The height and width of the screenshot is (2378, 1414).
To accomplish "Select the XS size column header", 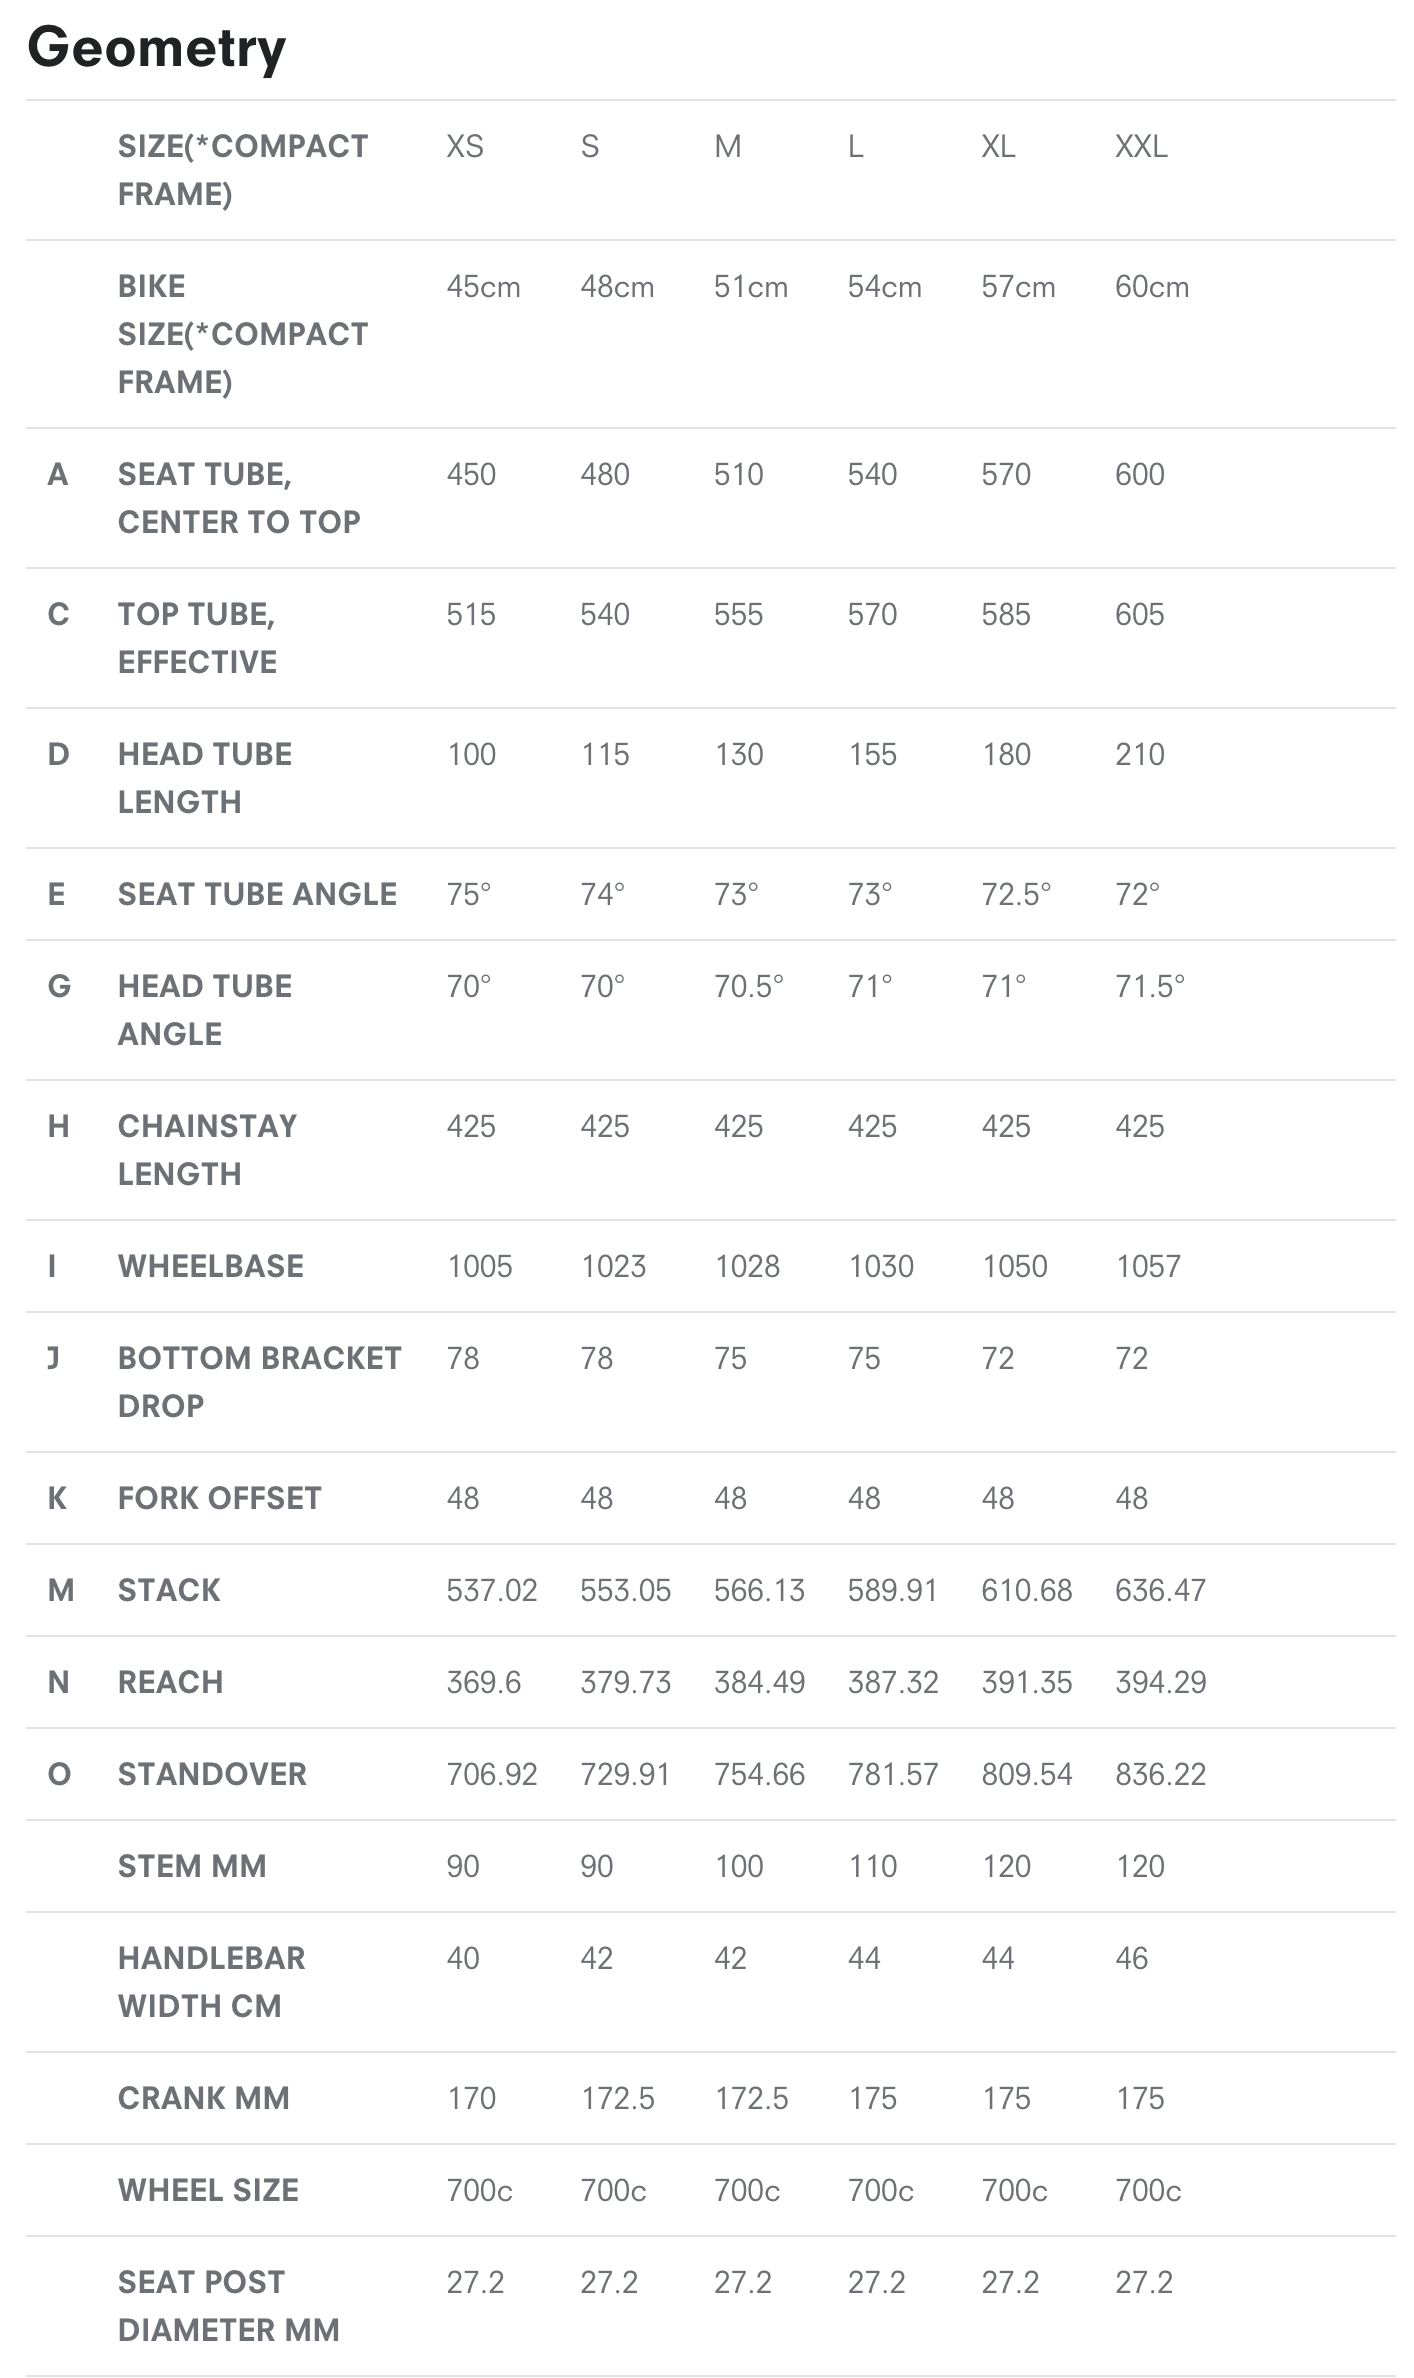I will point(465,147).
